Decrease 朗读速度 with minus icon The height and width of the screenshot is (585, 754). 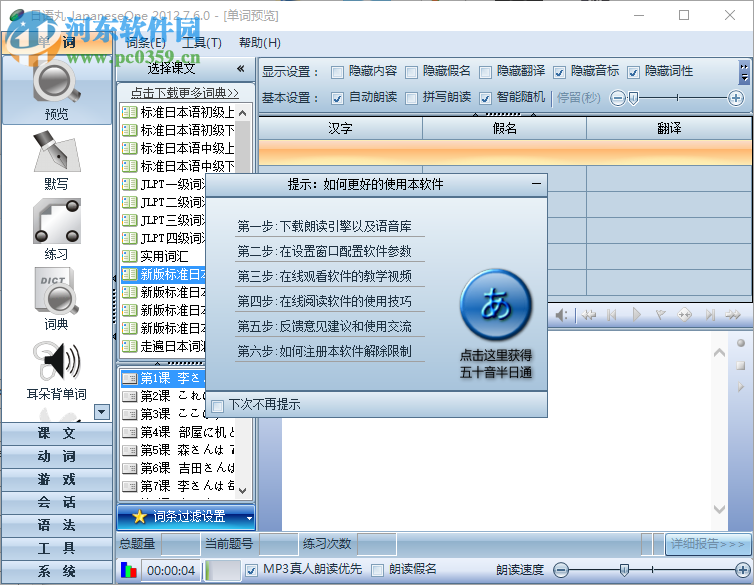pos(560,570)
